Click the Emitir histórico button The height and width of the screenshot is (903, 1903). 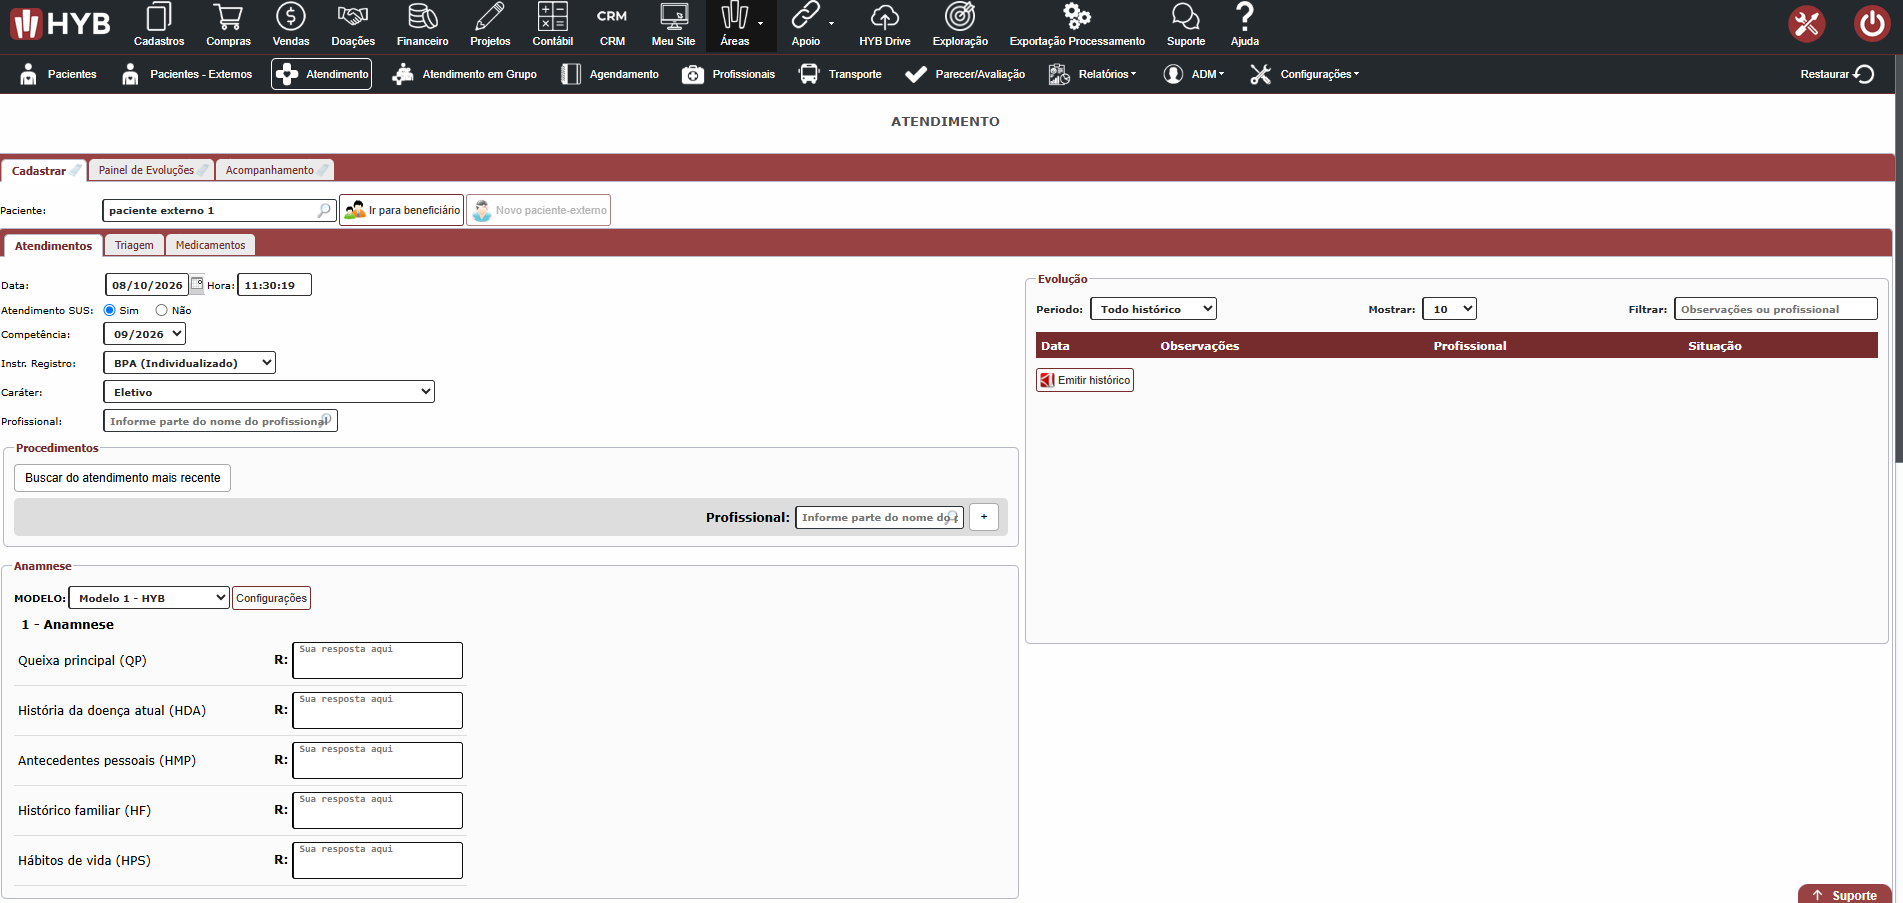click(1085, 380)
